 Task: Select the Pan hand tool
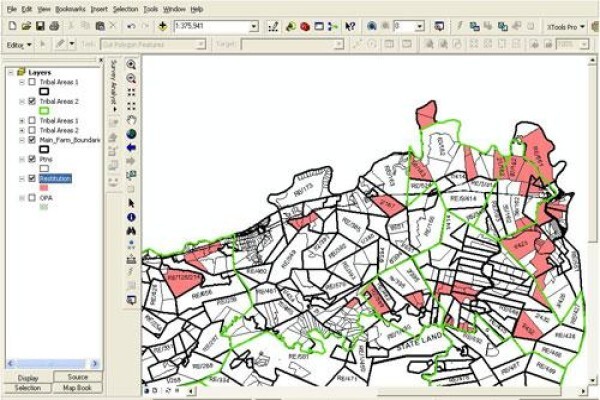pyautogui.click(x=131, y=120)
